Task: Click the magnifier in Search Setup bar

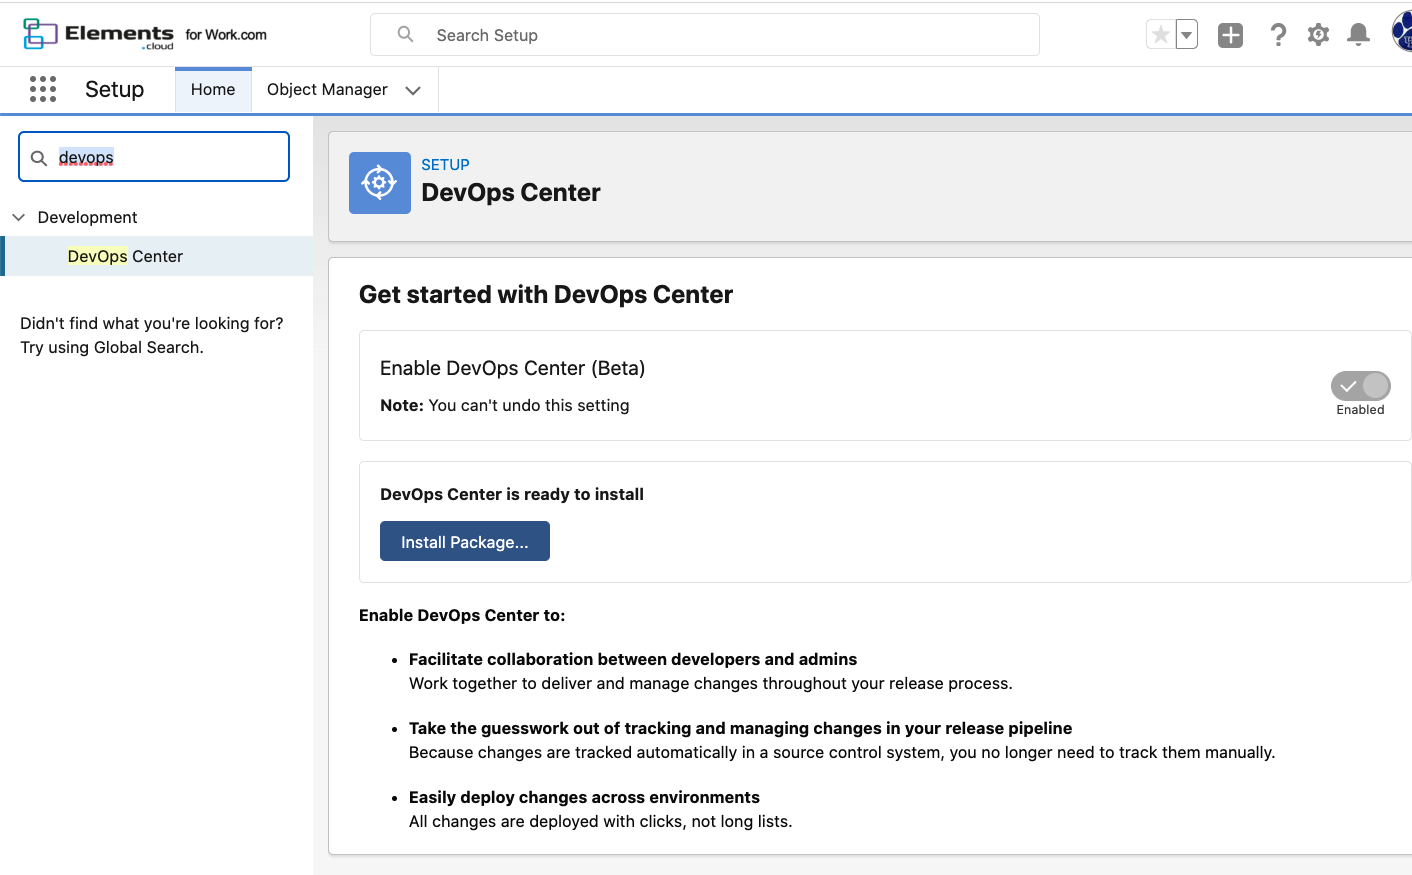Action: point(405,34)
